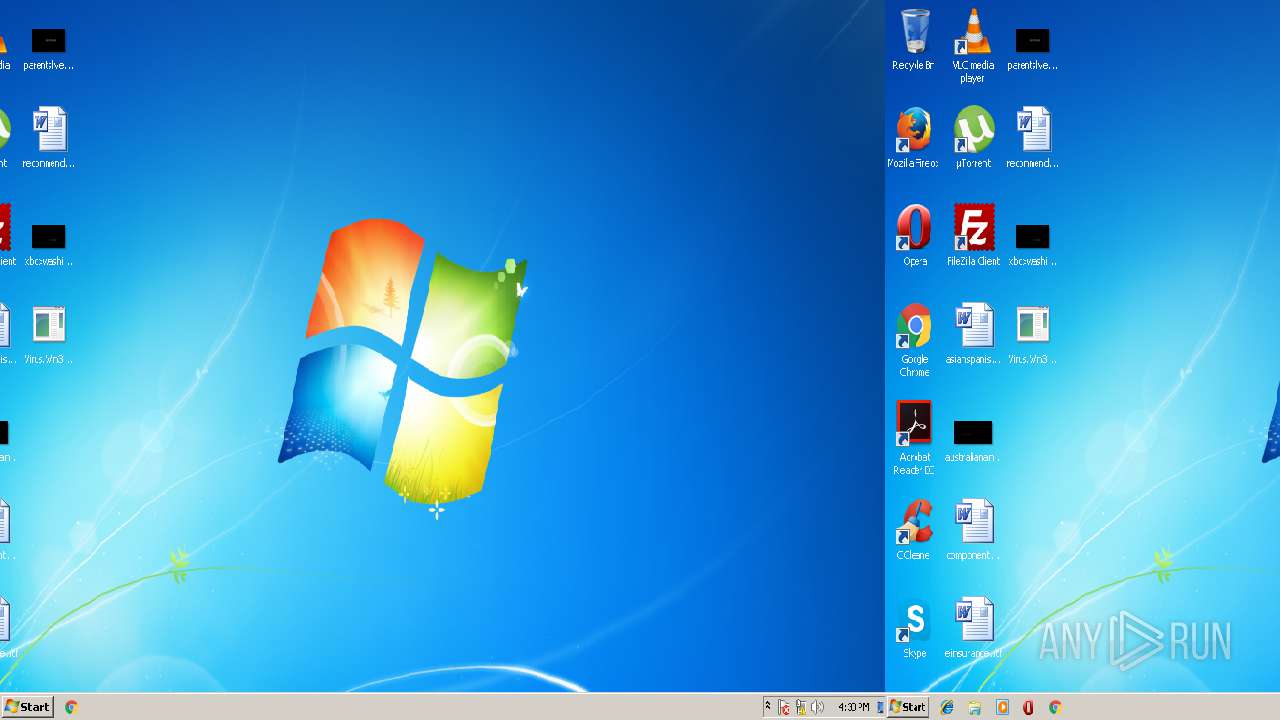This screenshot has width=1280, height=720.
Task: Launch Windows Media Player from taskbar
Action: click(x=1002, y=707)
